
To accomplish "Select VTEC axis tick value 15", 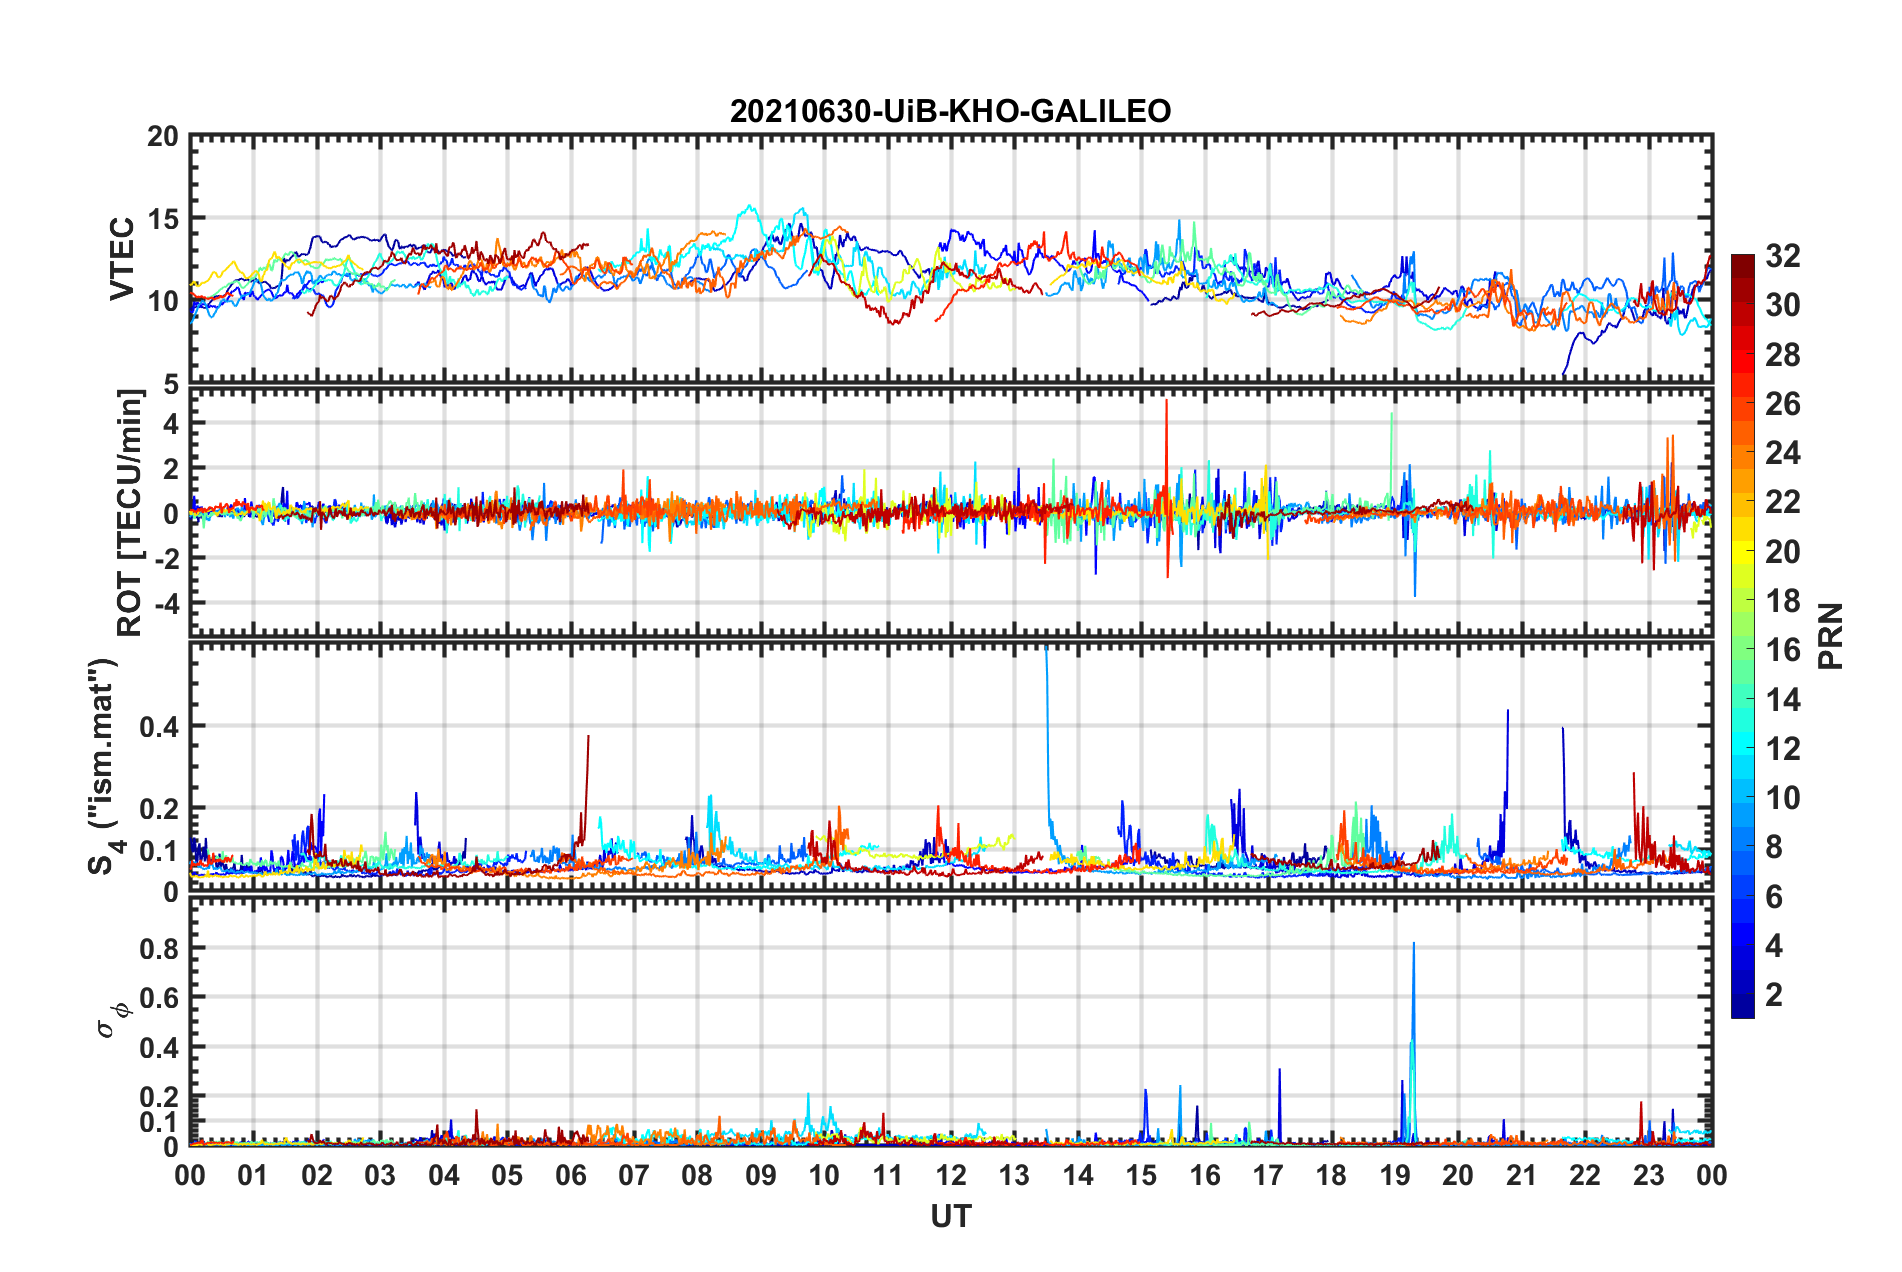I will [x=164, y=218].
